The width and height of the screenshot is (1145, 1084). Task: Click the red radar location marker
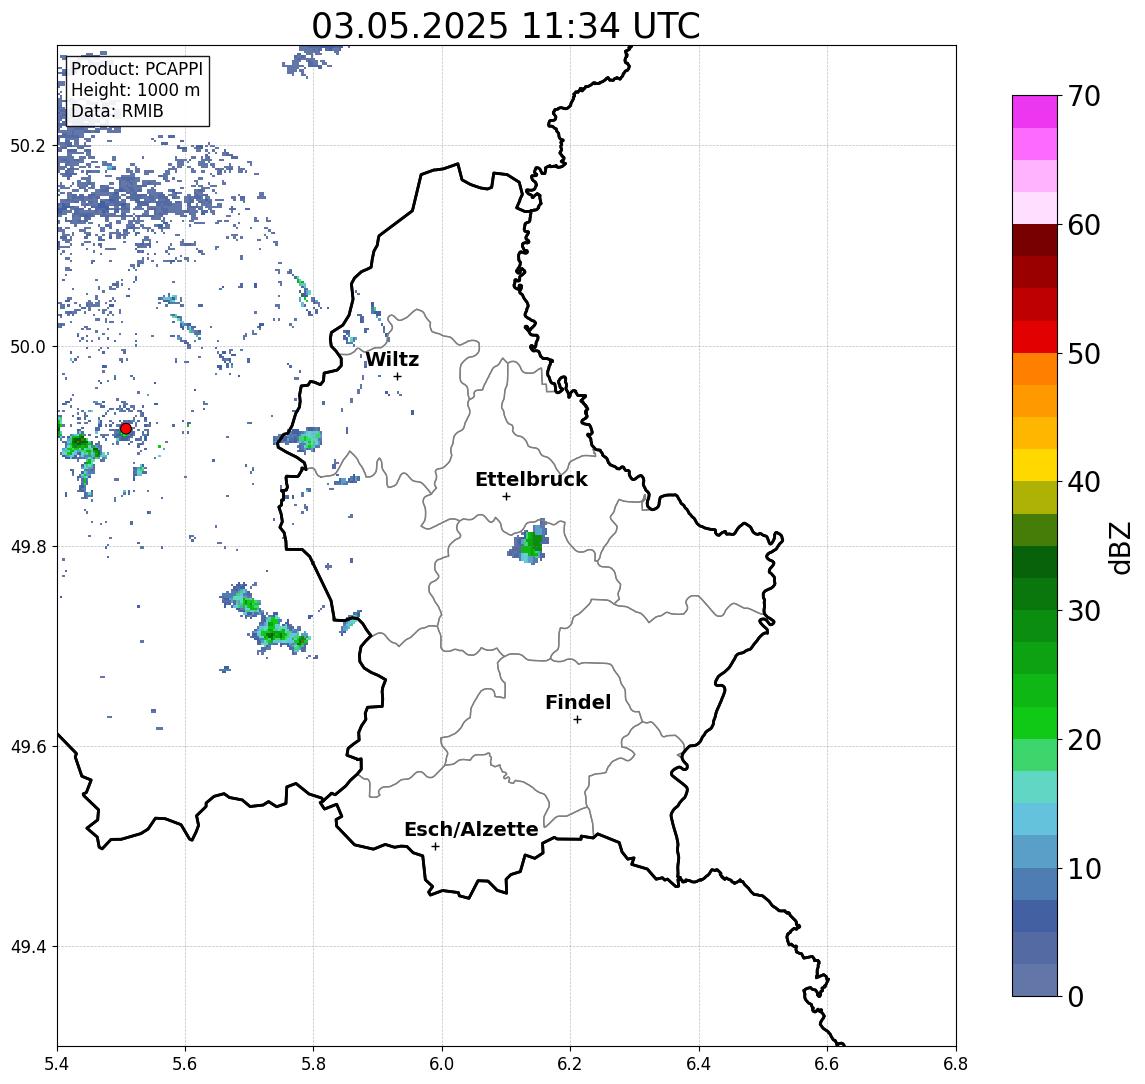point(126,428)
